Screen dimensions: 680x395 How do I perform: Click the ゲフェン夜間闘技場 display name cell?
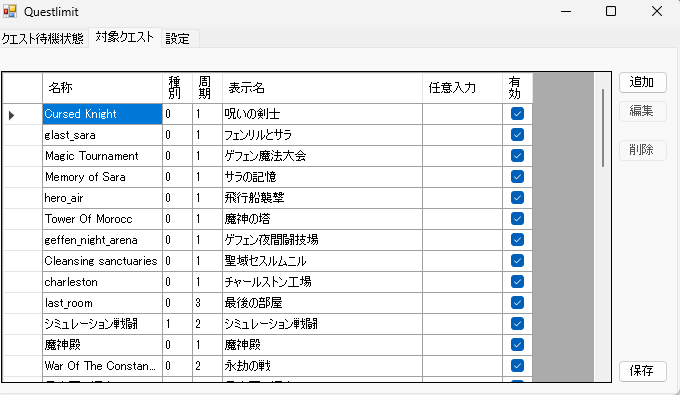(322, 240)
